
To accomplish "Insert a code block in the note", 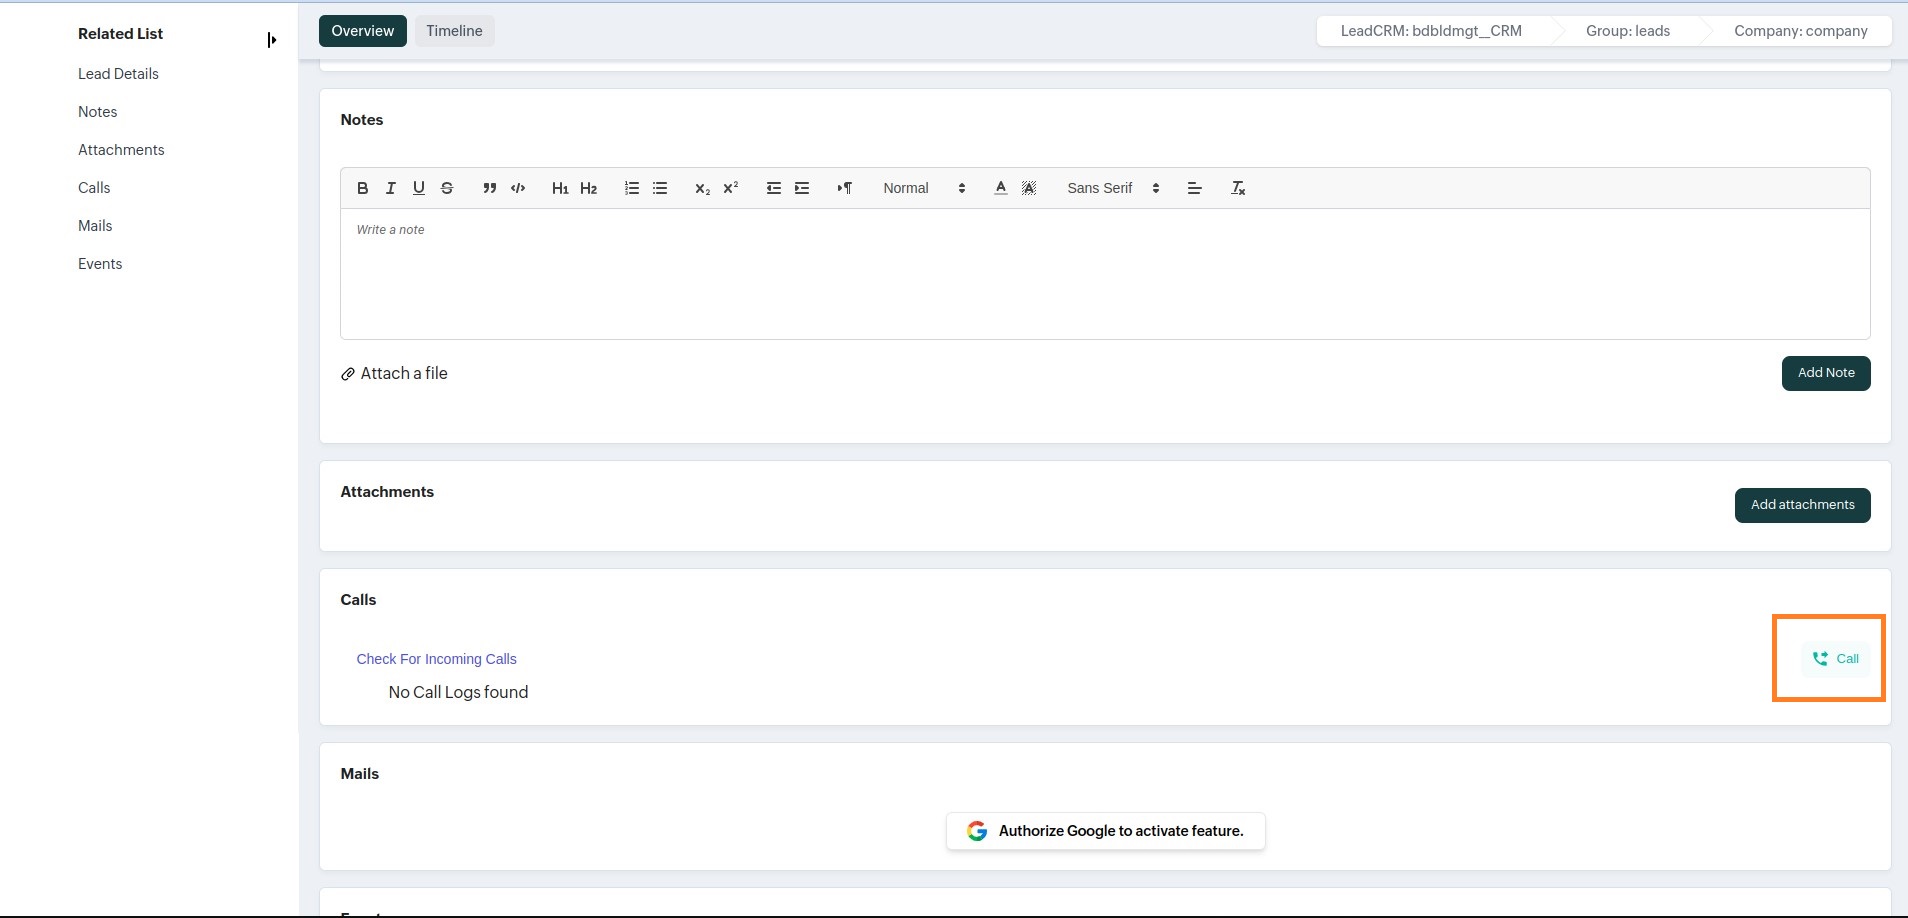I will [x=518, y=188].
